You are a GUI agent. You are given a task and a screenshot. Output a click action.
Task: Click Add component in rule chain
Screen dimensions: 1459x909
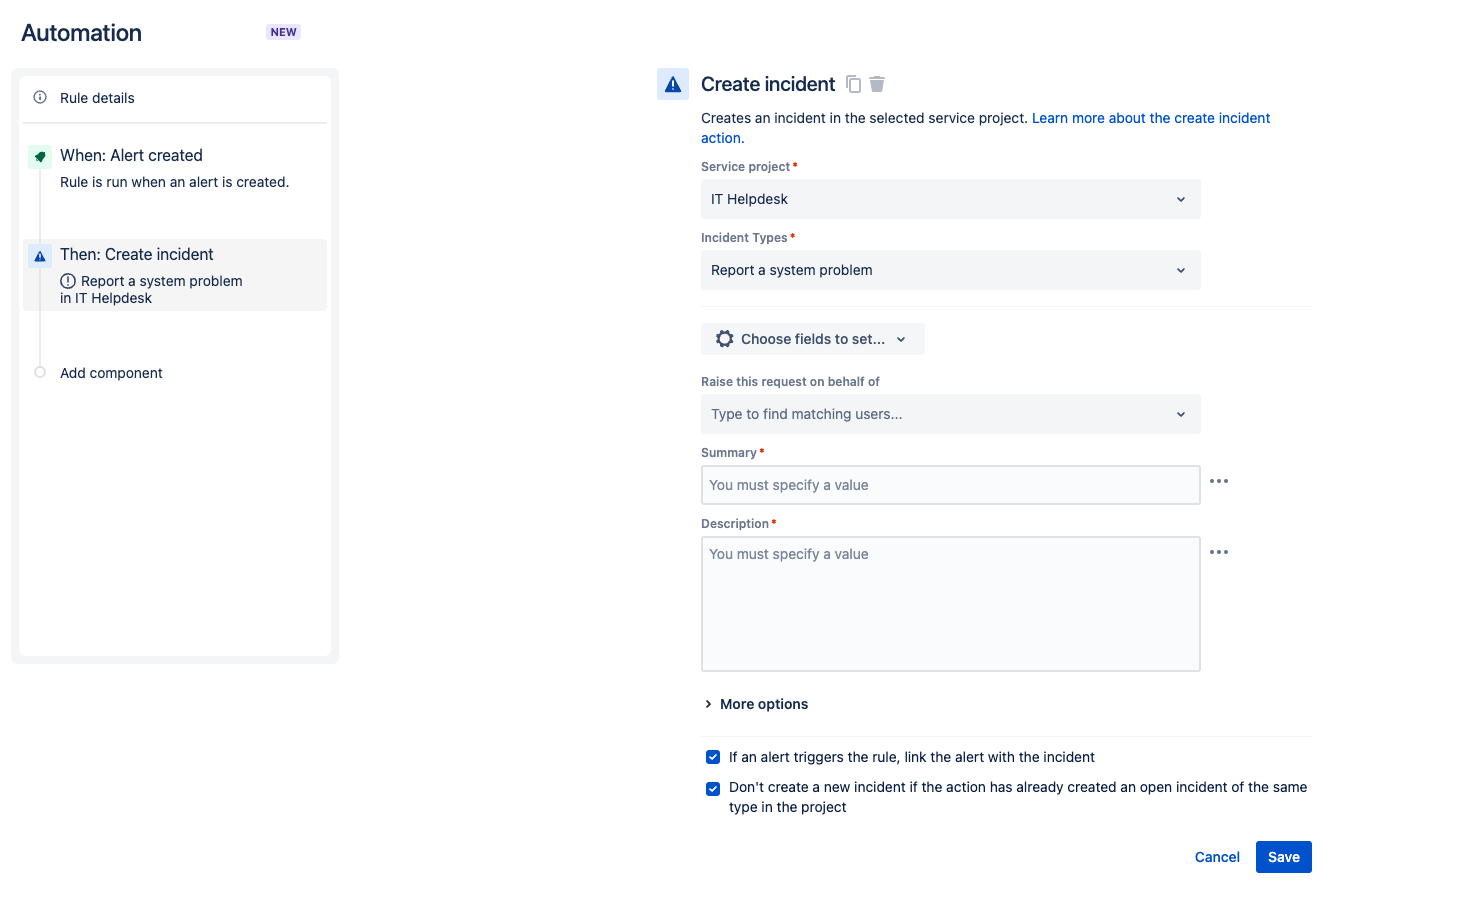coord(111,373)
